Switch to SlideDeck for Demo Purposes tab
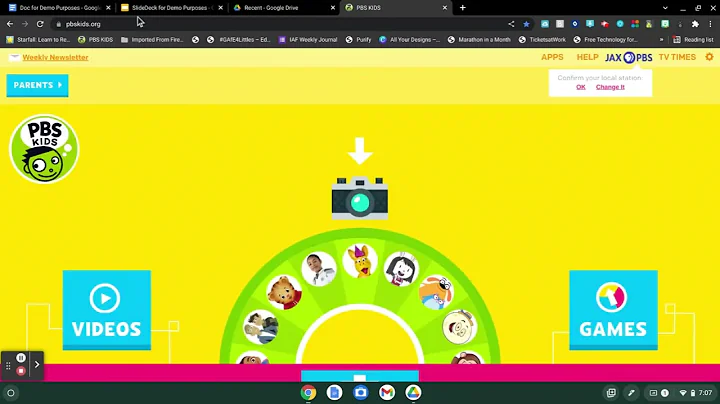The image size is (720, 404). point(172,8)
